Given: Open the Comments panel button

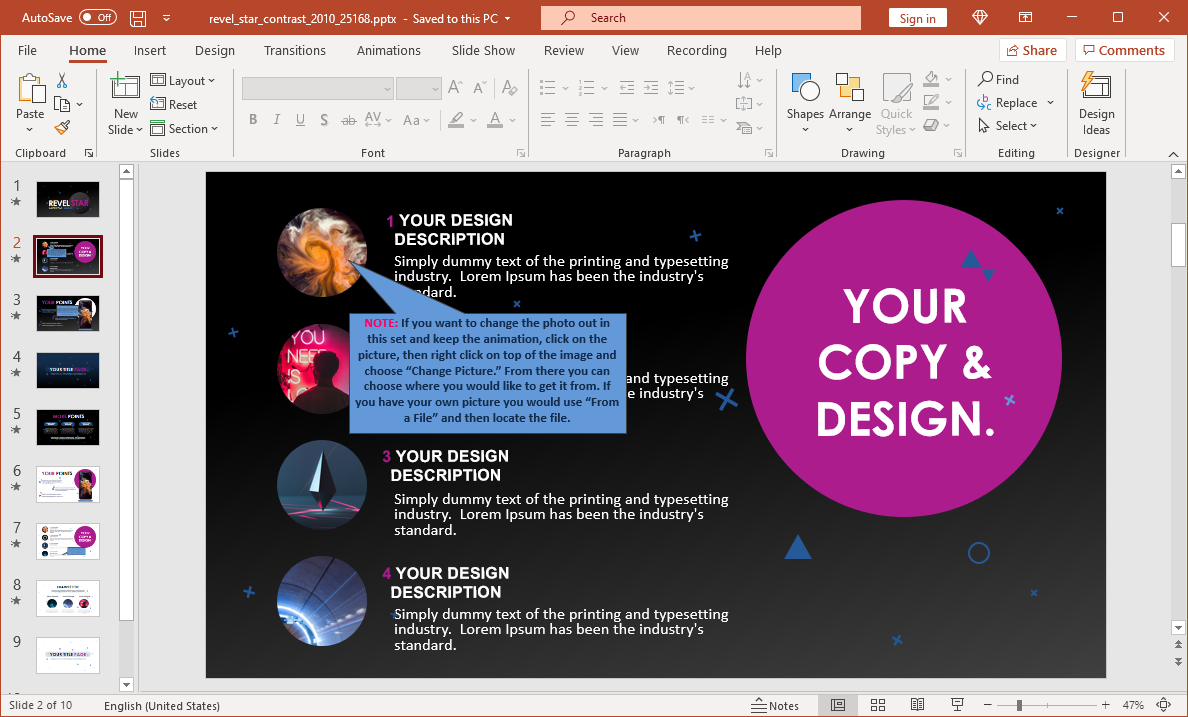Looking at the screenshot, I should (1124, 49).
